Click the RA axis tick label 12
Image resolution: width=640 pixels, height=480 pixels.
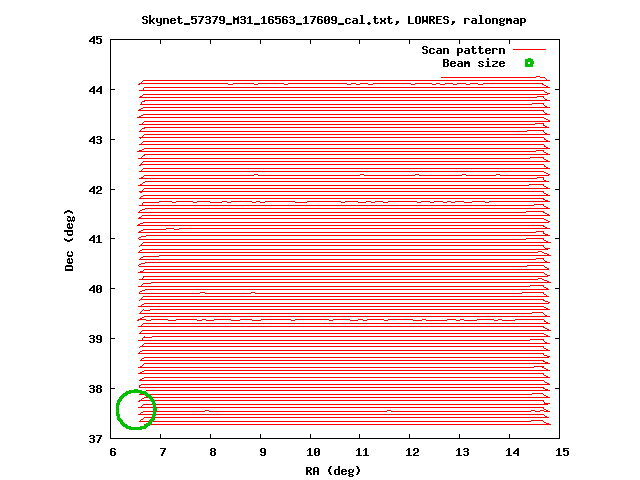tap(412, 452)
